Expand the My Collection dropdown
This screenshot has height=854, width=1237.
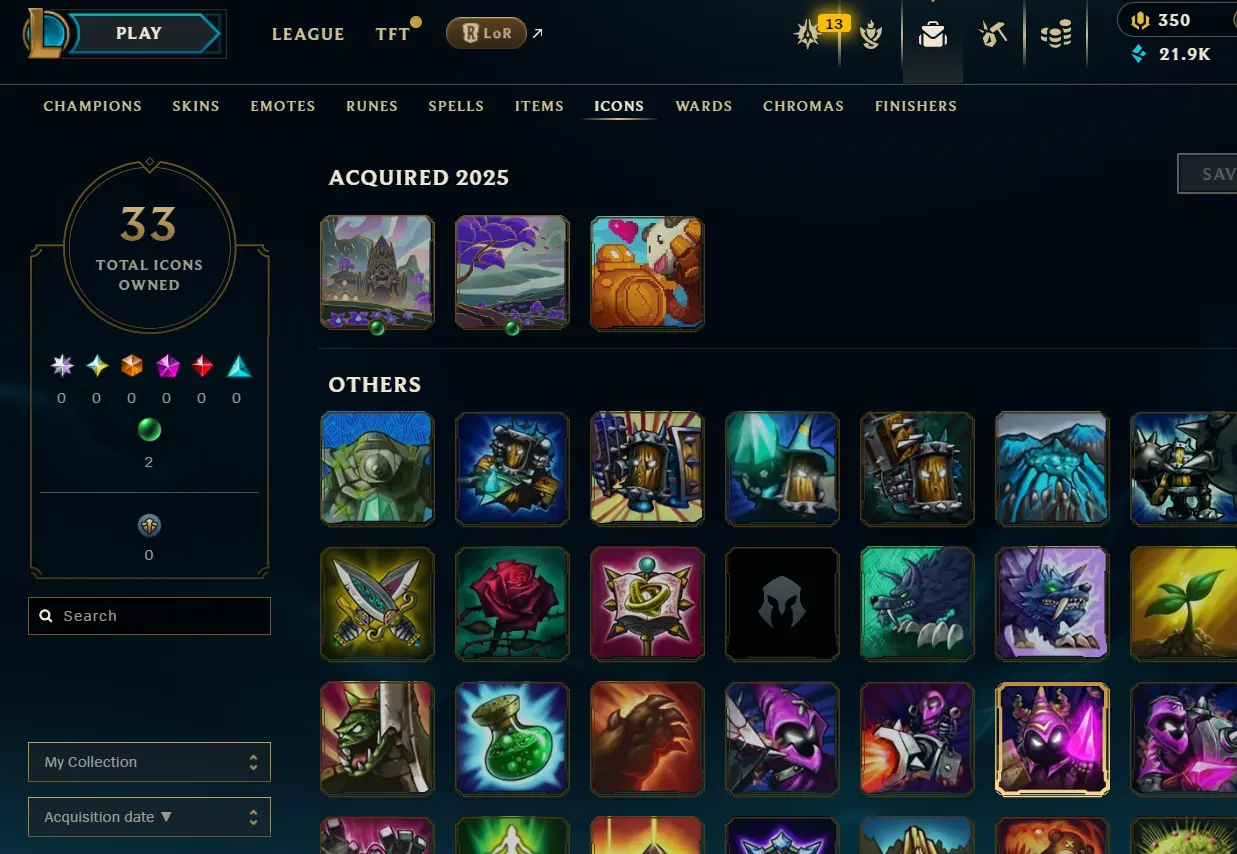point(149,762)
